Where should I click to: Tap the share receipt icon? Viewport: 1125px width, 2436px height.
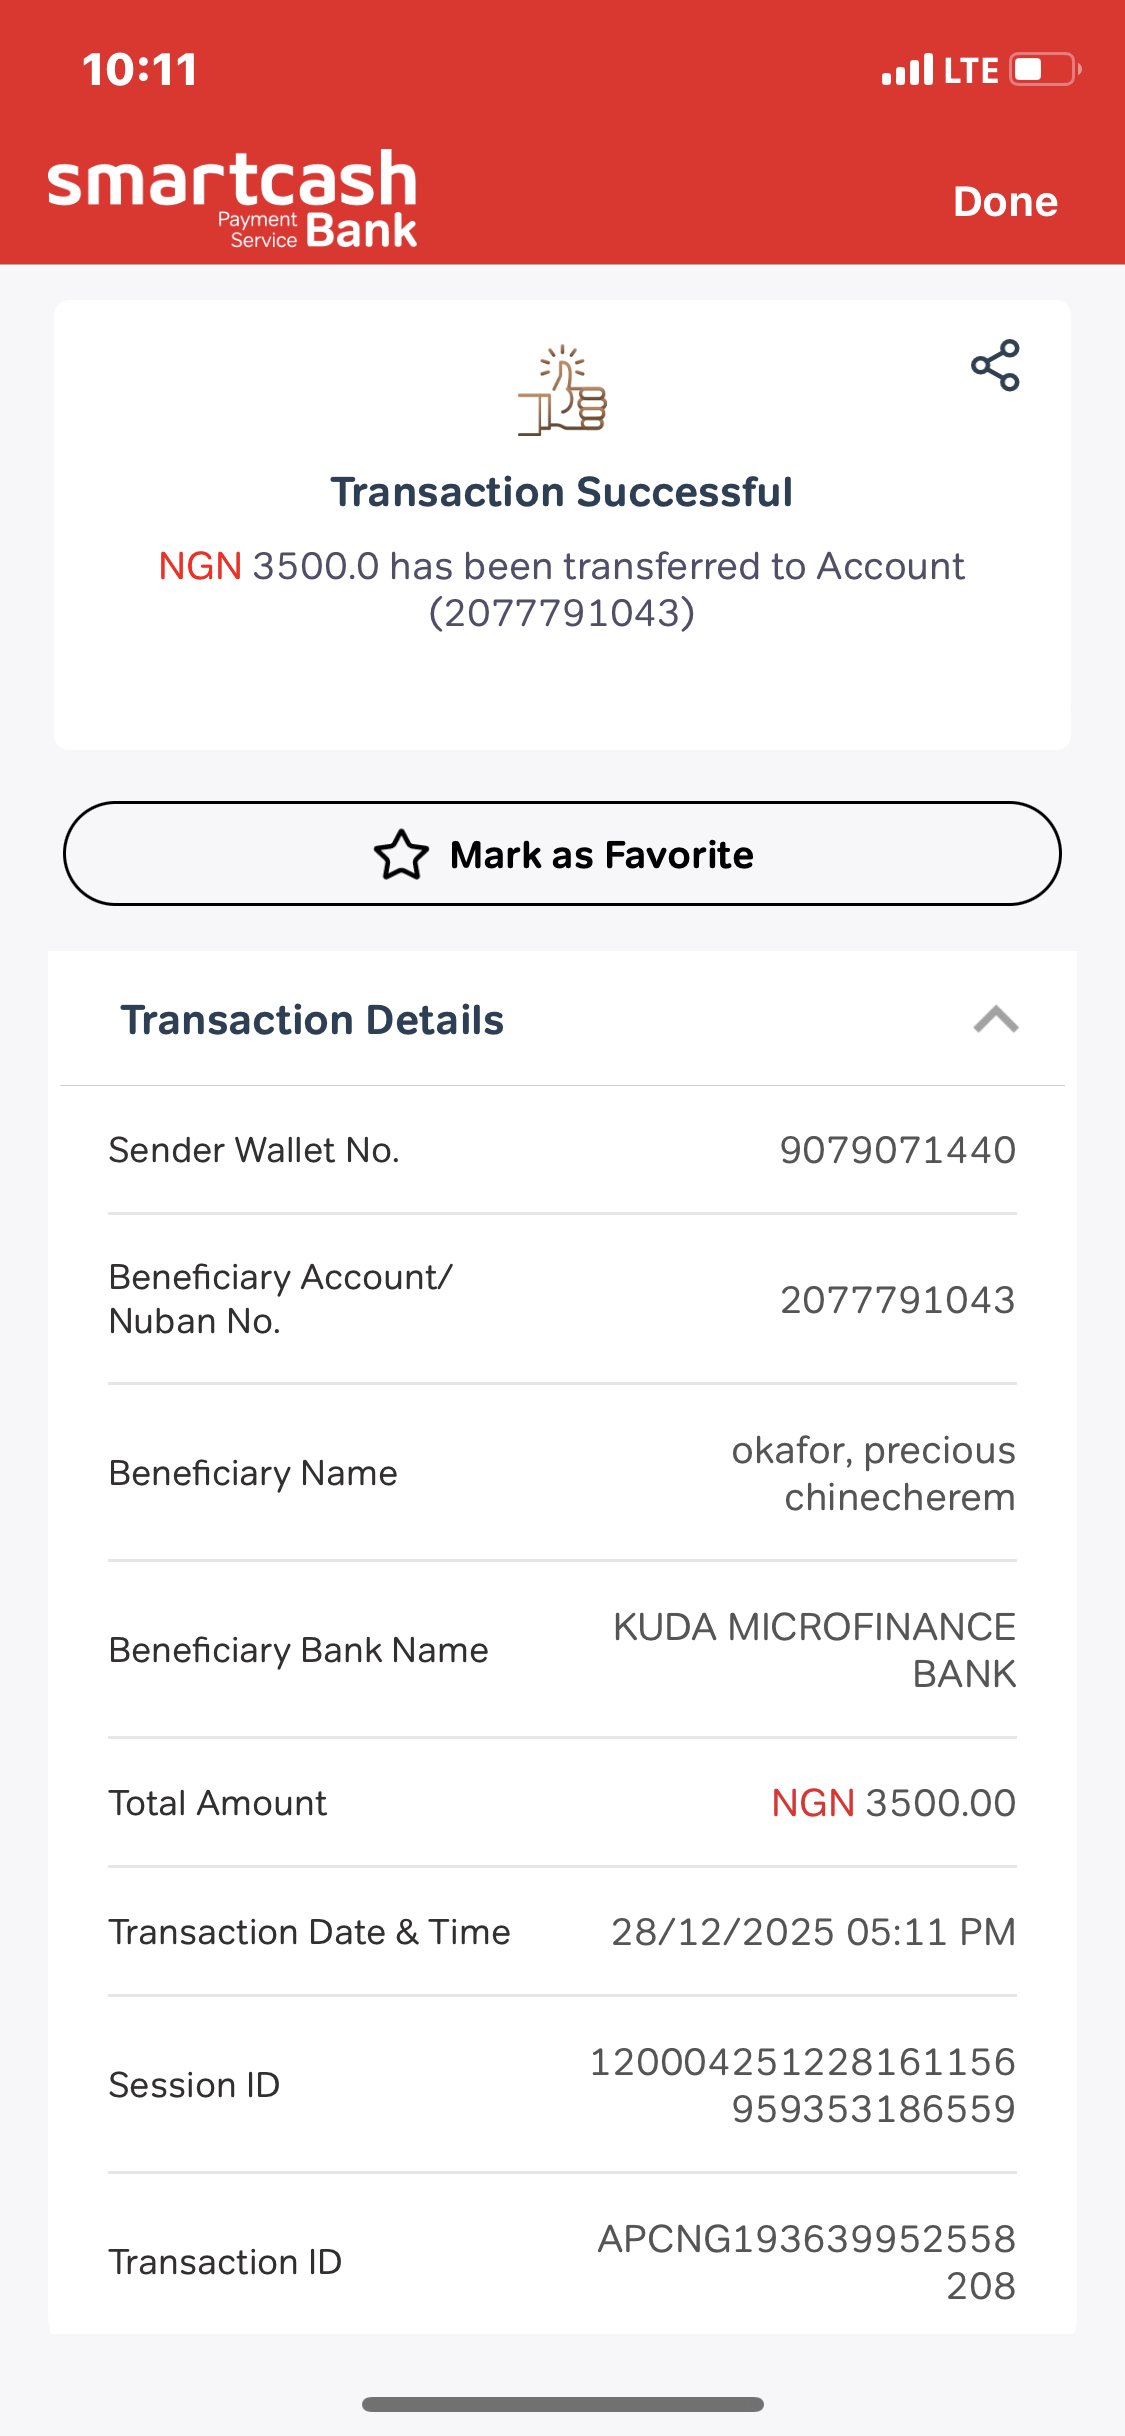click(x=995, y=365)
